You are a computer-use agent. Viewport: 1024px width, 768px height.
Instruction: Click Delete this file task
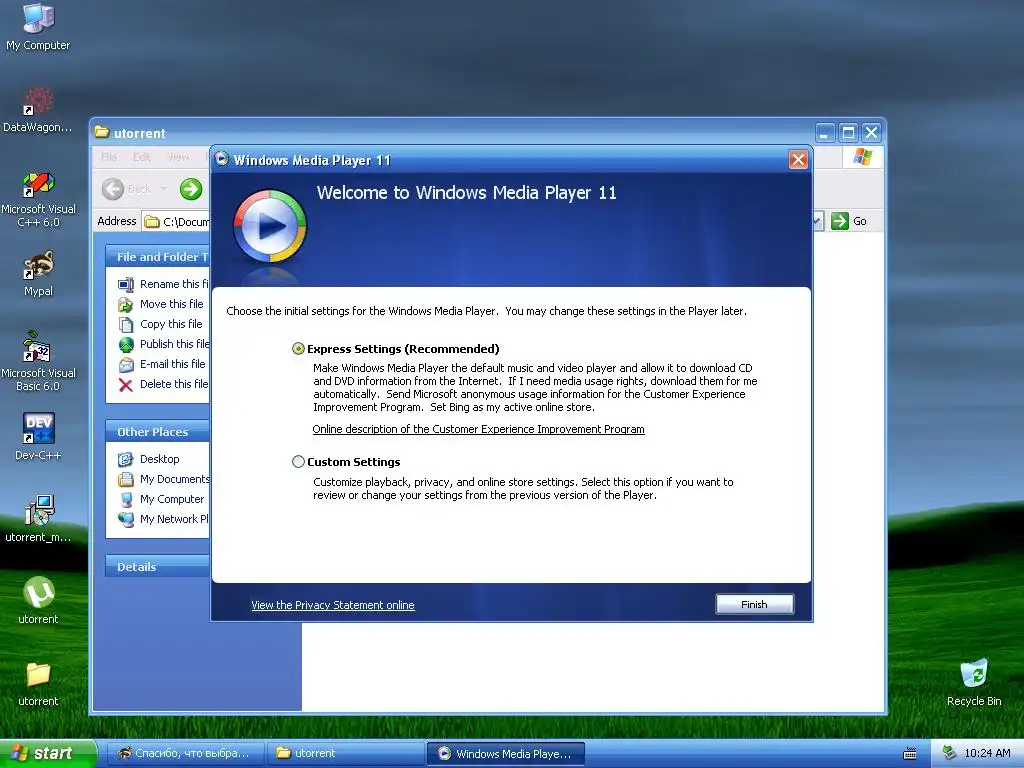coord(163,384)
